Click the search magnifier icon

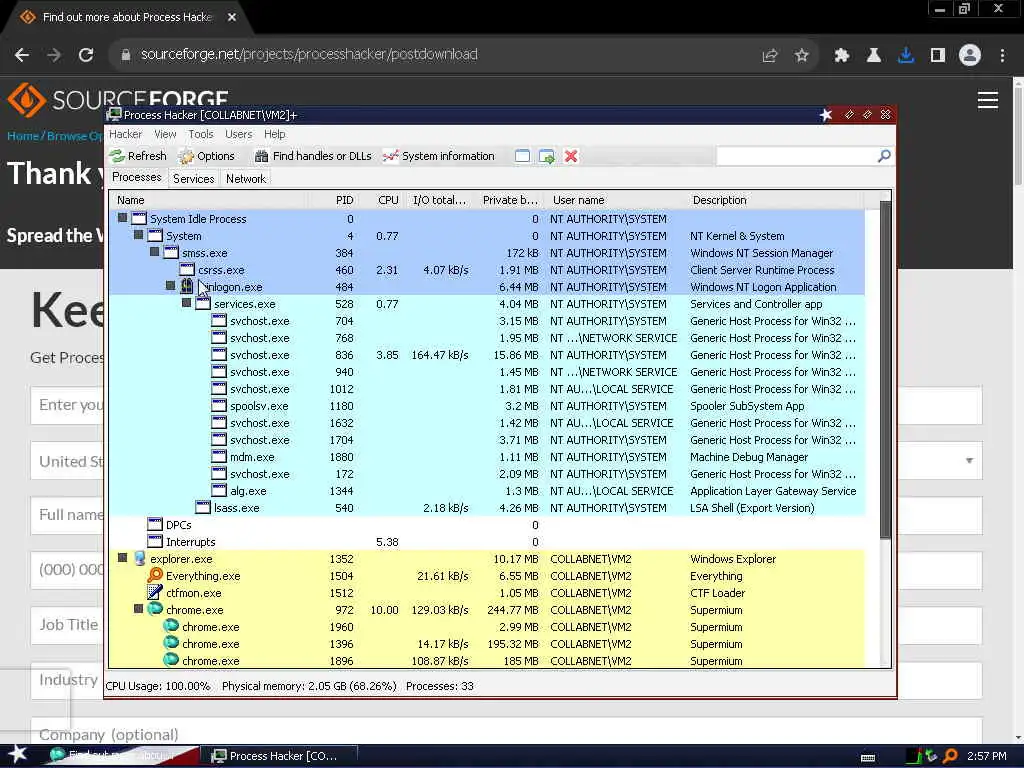click(884, 156)
